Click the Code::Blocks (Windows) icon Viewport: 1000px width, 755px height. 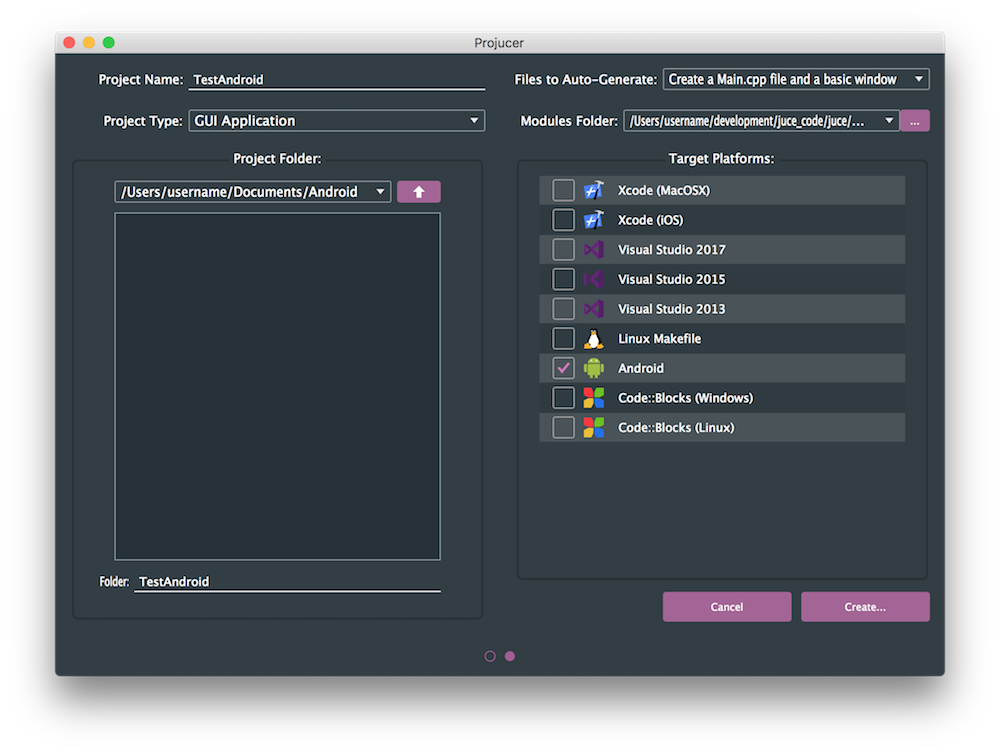594,398
